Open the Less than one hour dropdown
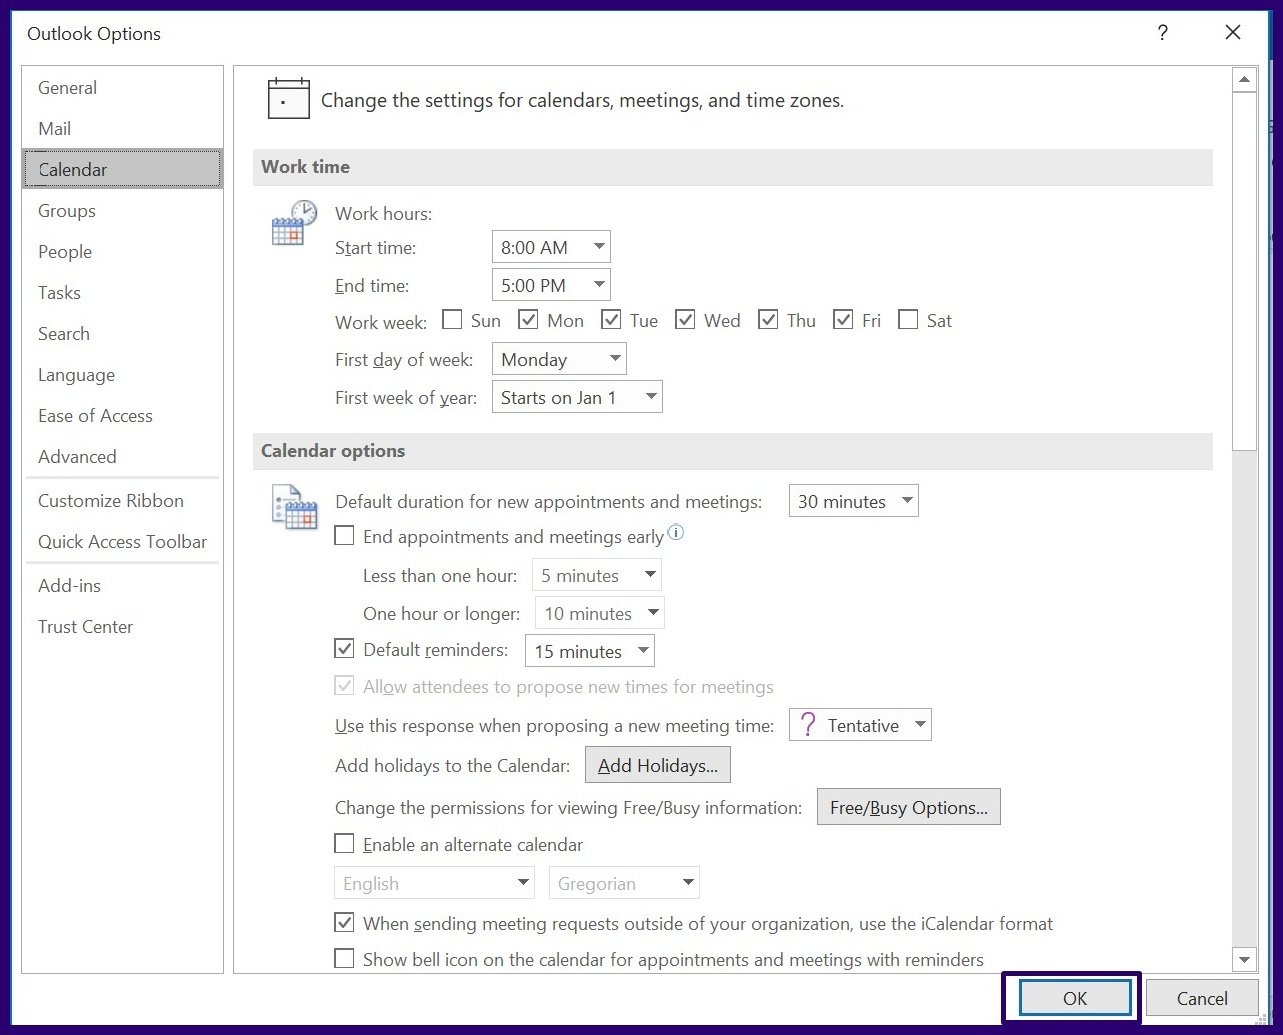1283x1035 pixels. click(x=597, y=575)
